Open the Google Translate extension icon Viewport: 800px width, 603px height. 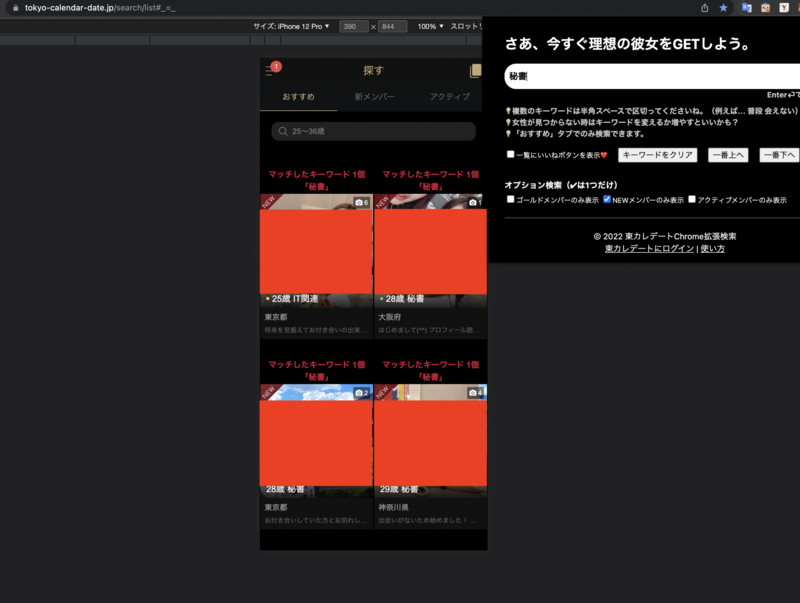tap(746, 8)
